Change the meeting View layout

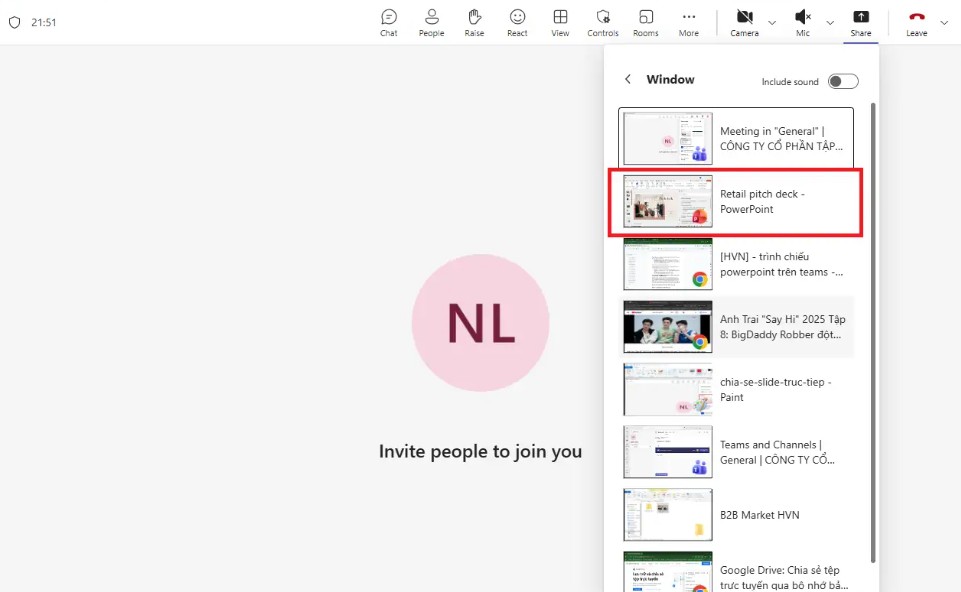(x=560, y=22)
